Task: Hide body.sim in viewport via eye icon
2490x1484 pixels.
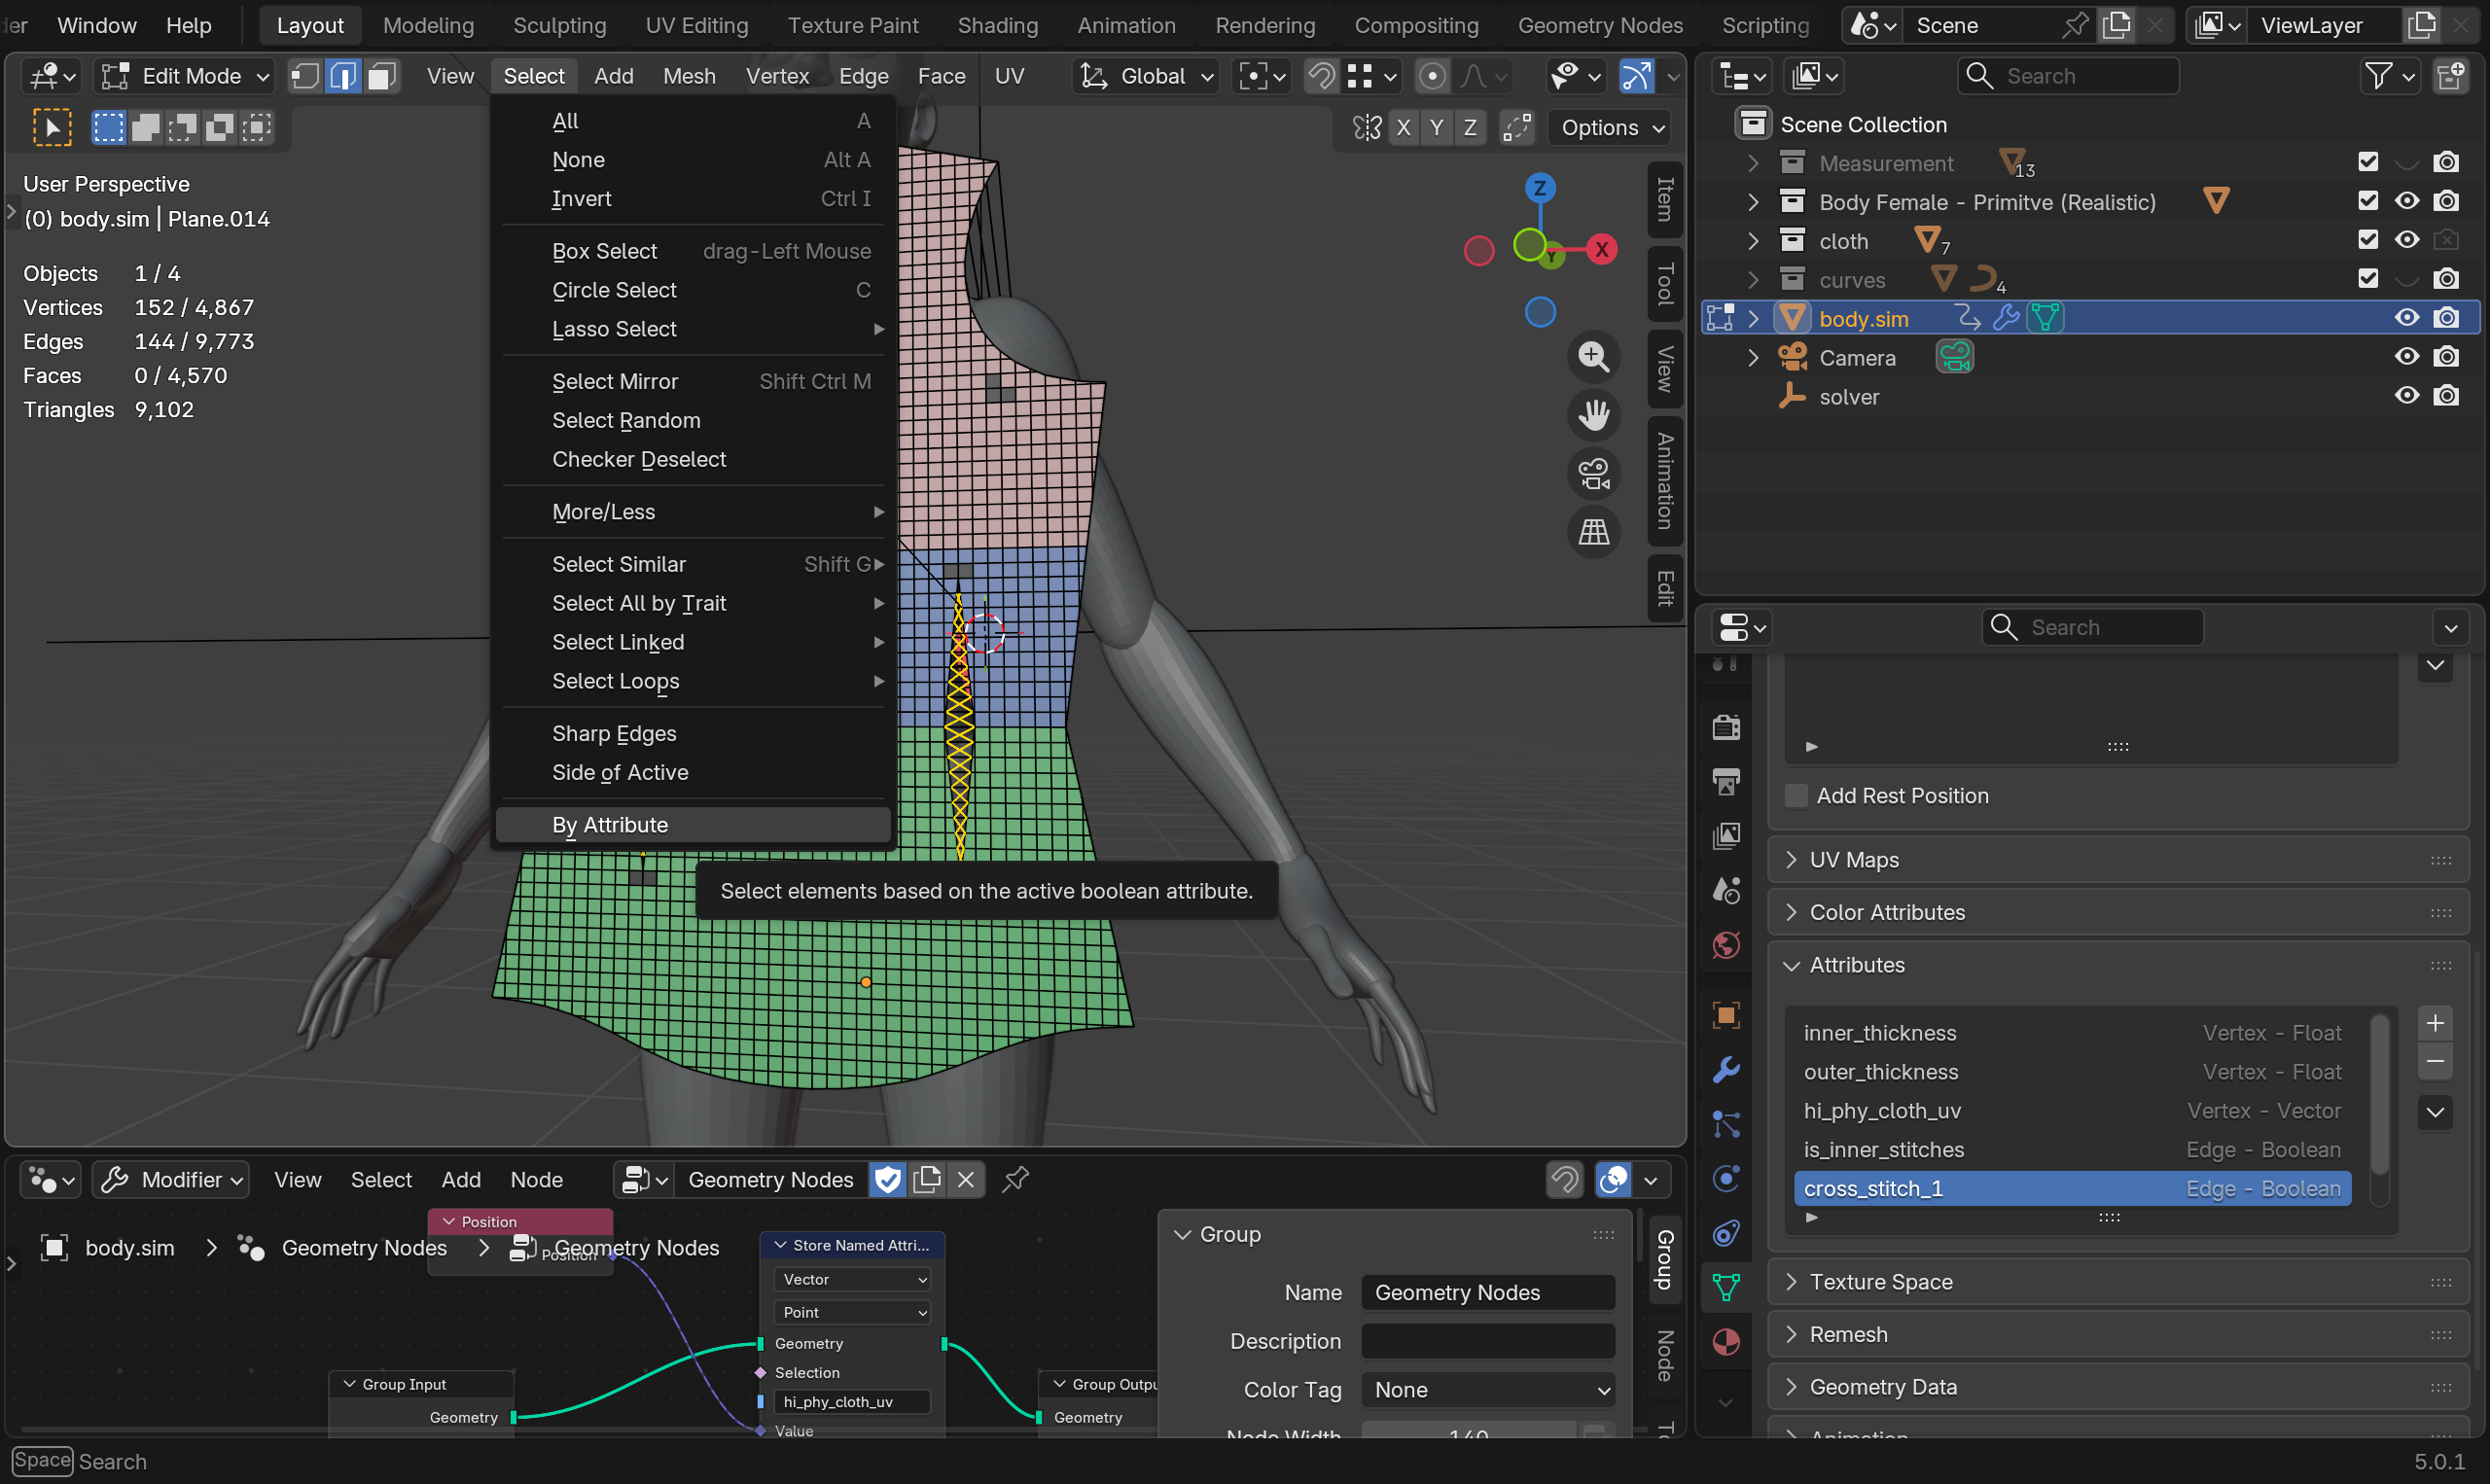Action: click(2406, 318)
